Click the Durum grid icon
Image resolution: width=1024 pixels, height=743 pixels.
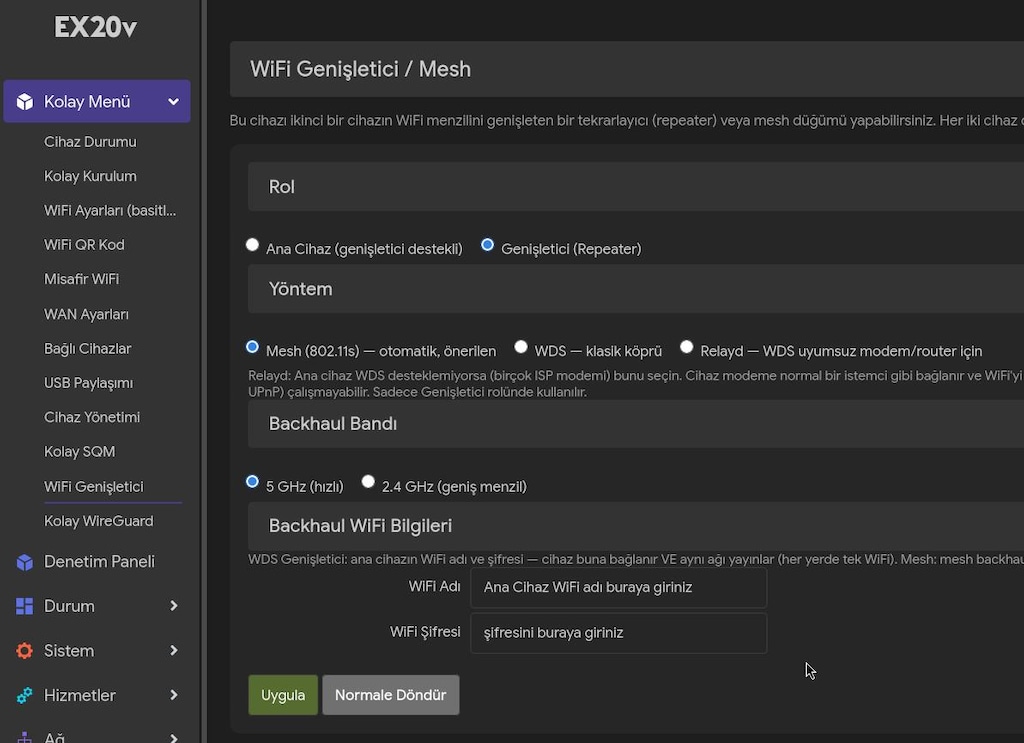point(25,607)
